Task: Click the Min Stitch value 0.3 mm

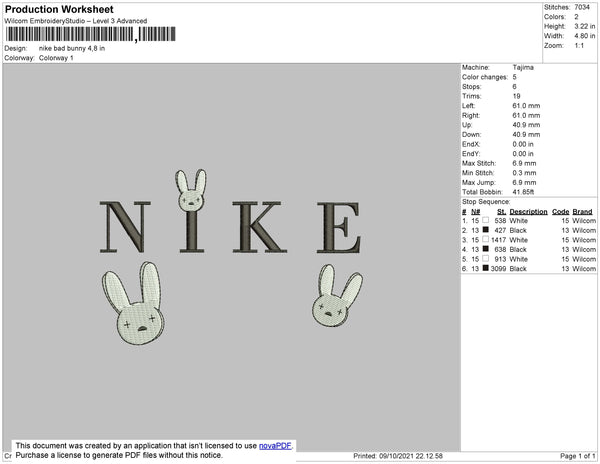Action: point(524,173)
